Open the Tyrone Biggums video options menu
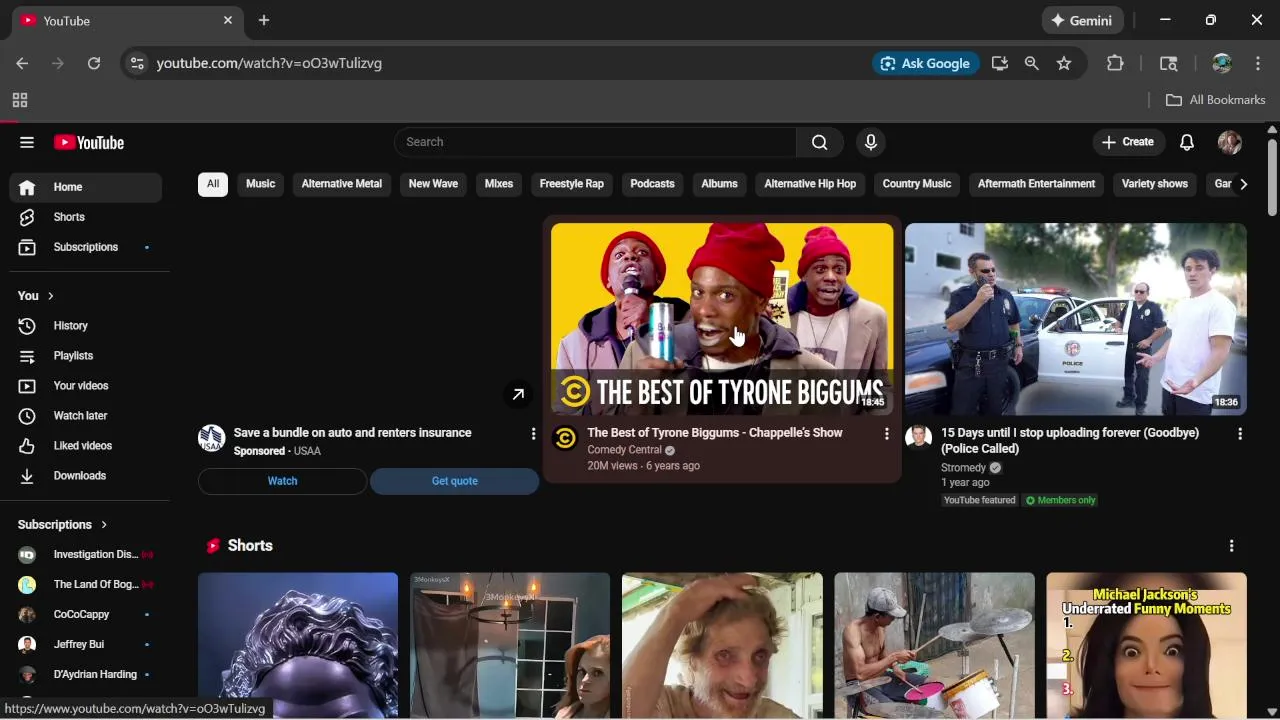This screenshot has height=720, width=1280. [886, 434]
